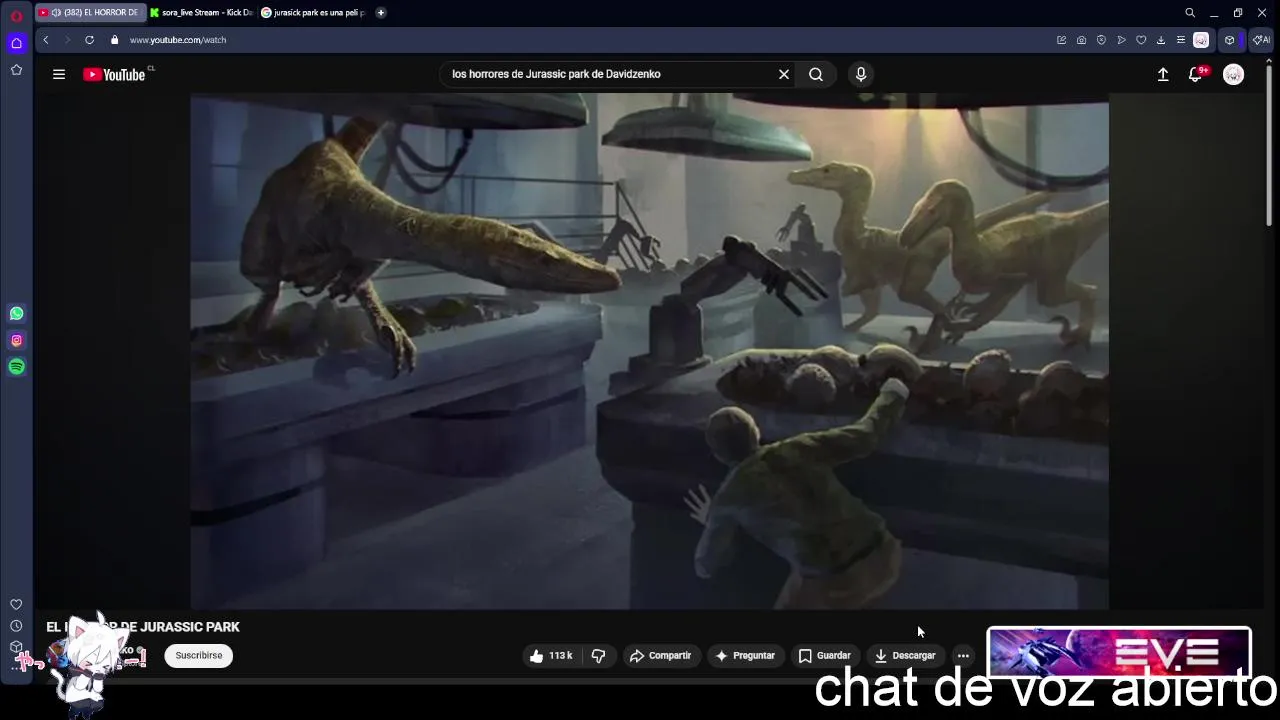Open YouTube hamburger guide menu
Image resolution: width=1280 pixels, height=720 pixels.
[x=59, y=74]
